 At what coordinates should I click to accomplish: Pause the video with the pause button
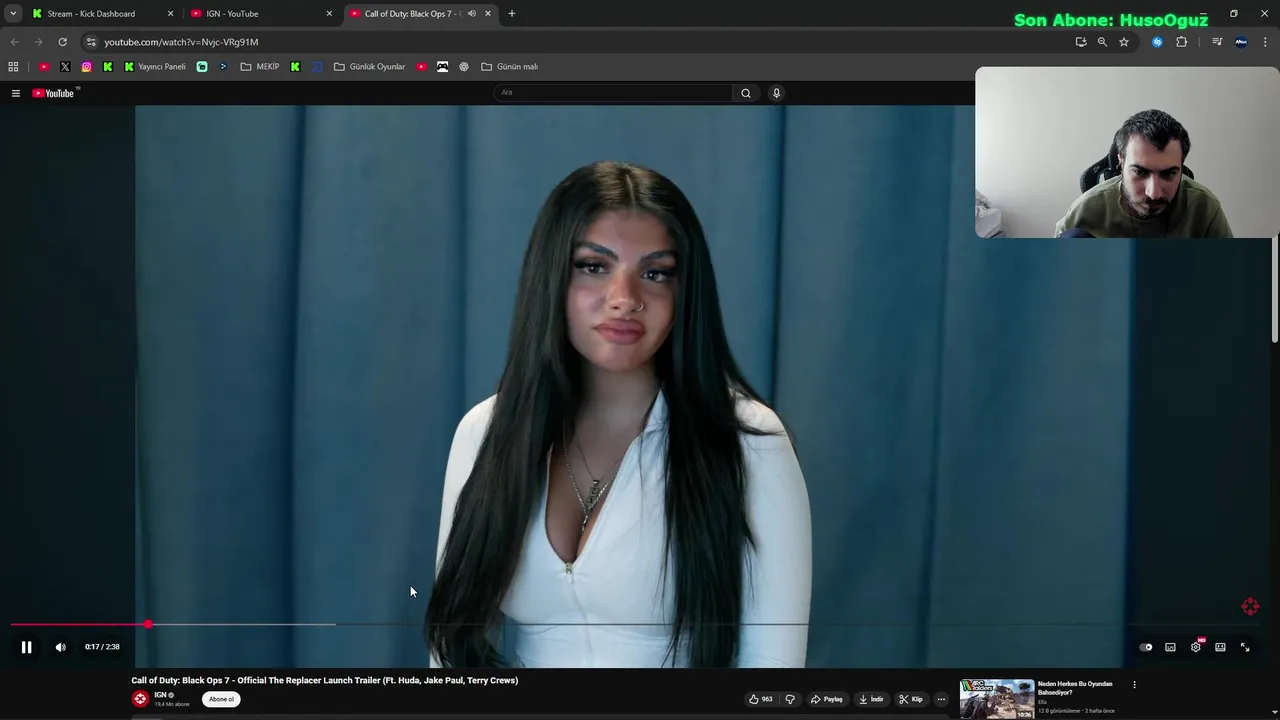27,647
